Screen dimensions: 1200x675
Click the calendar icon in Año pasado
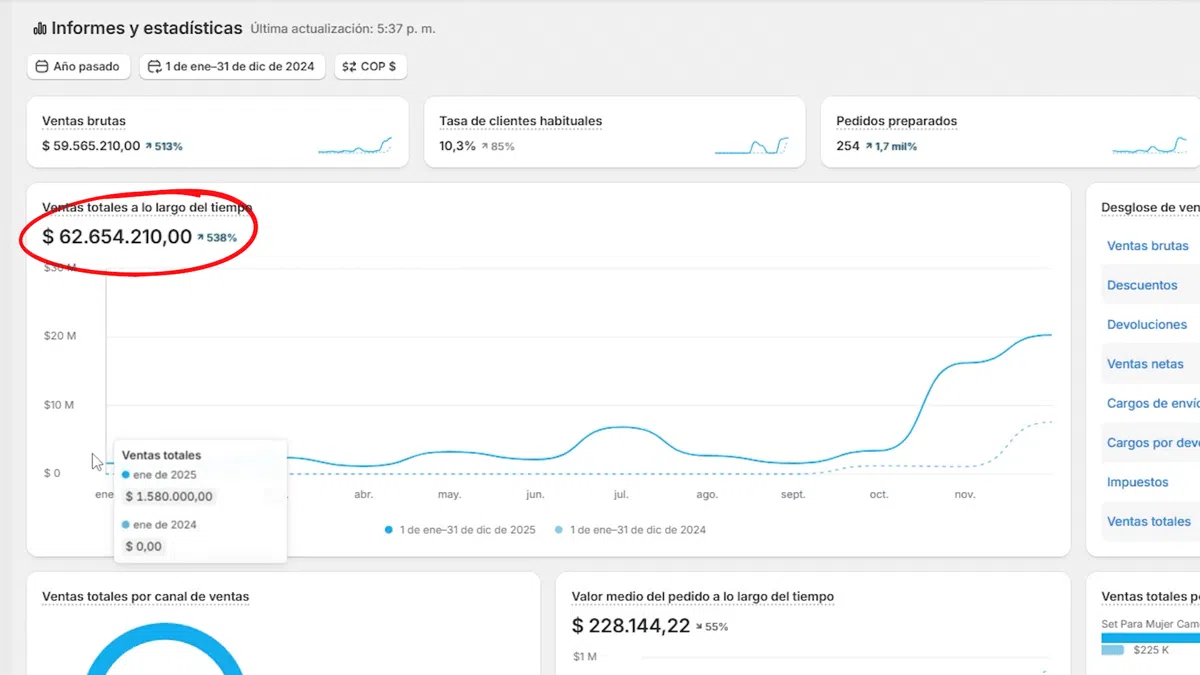(42, 67)
